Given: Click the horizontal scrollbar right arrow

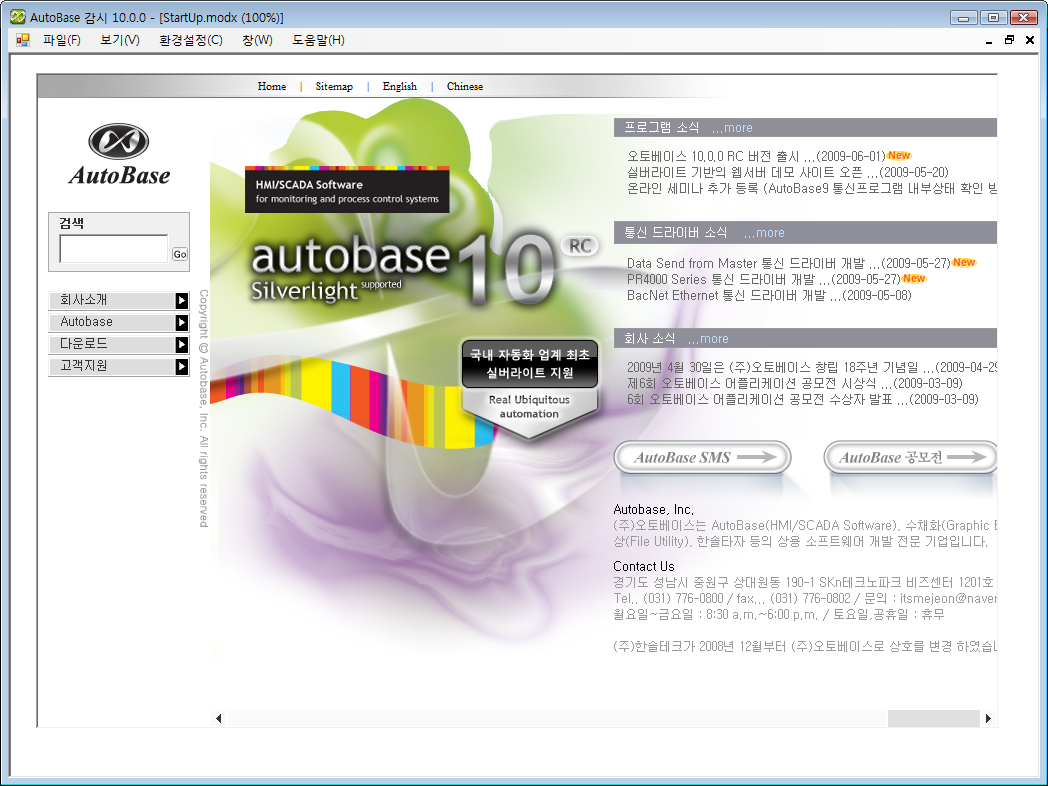Looking at the screenshot, I should 988,718.
